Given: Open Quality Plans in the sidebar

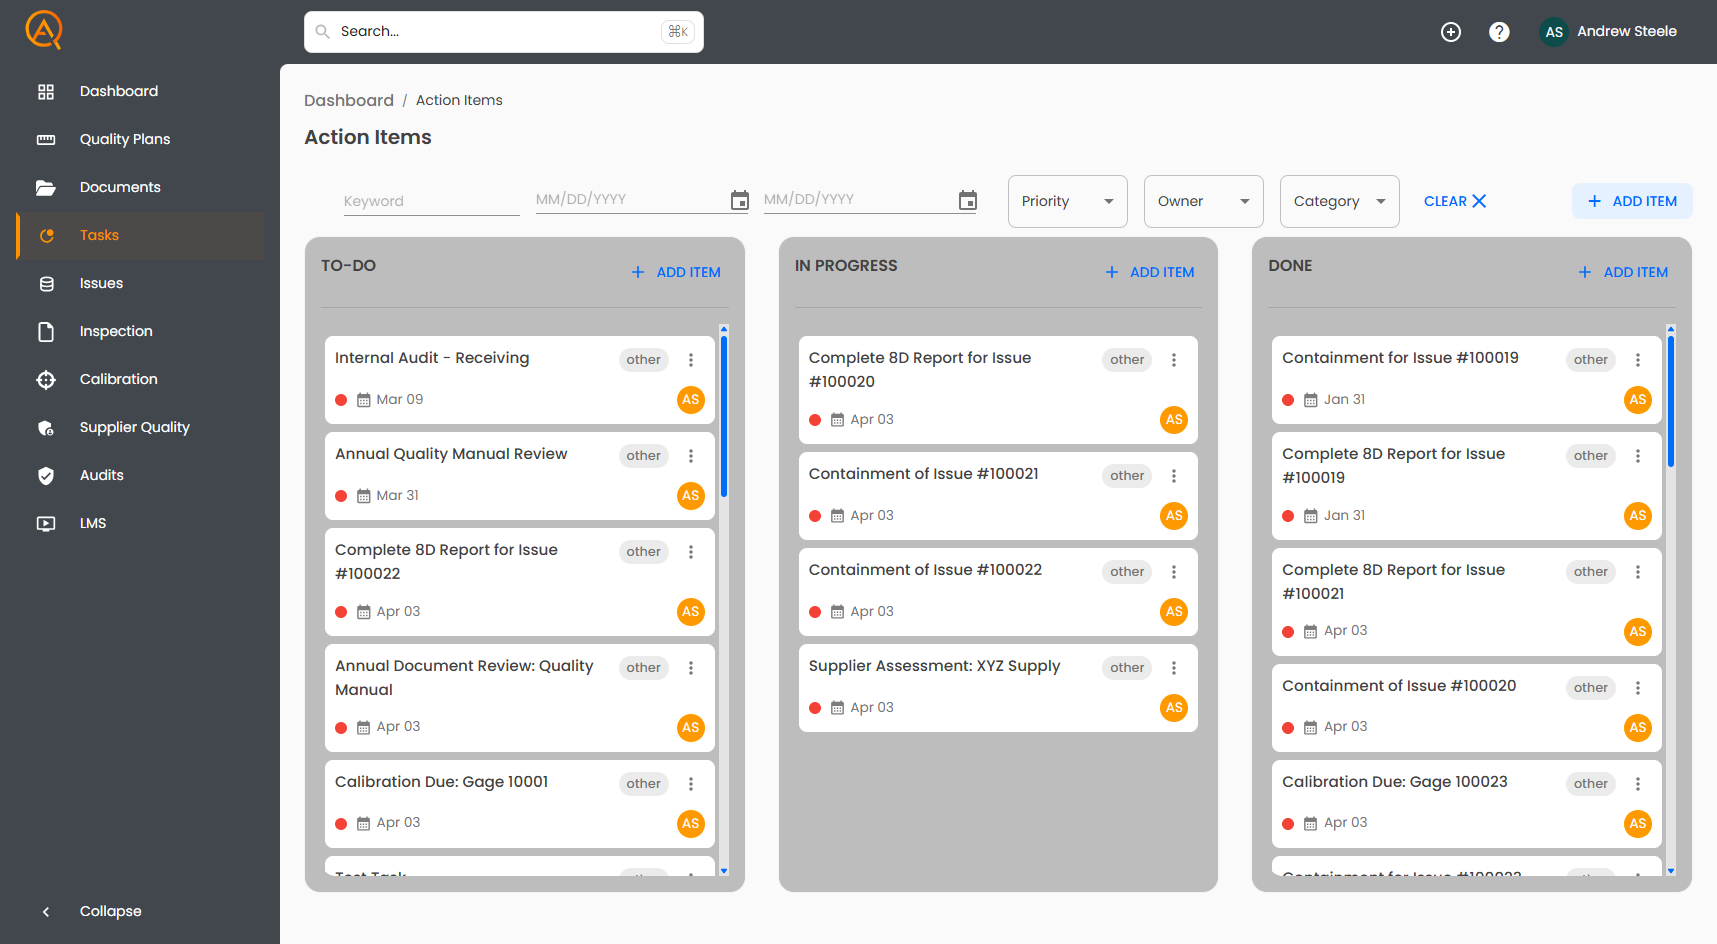Looking at the screenshot, I should (140, 139).
